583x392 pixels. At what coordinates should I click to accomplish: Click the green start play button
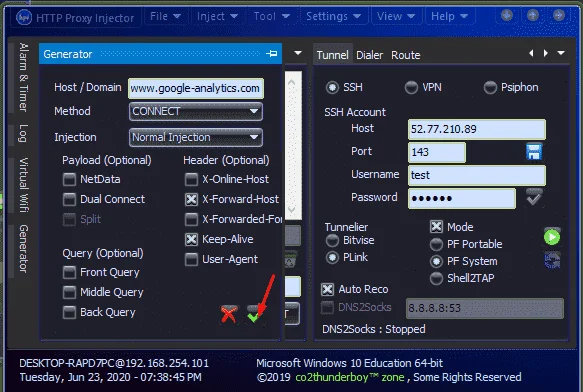pyautogui.click(x=552, y=237)
